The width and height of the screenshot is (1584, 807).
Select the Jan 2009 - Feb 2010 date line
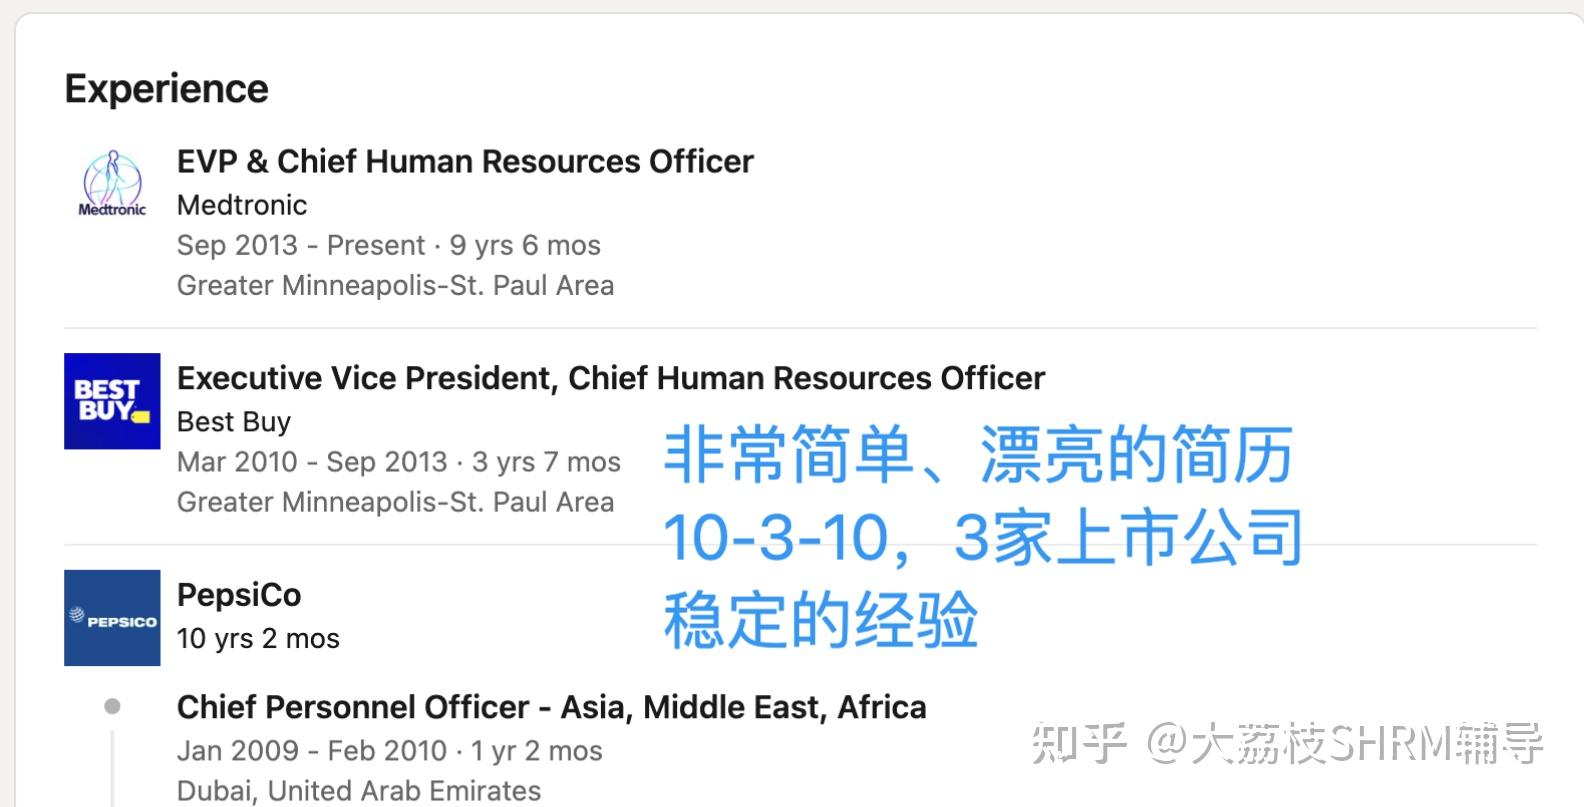(389, 751)
